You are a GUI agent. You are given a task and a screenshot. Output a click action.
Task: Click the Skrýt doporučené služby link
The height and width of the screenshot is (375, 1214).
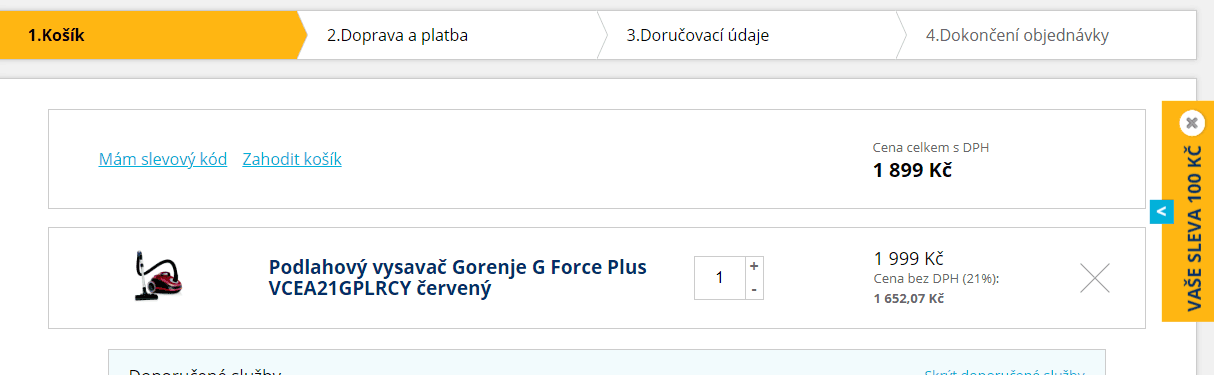tap(1004, 374)
